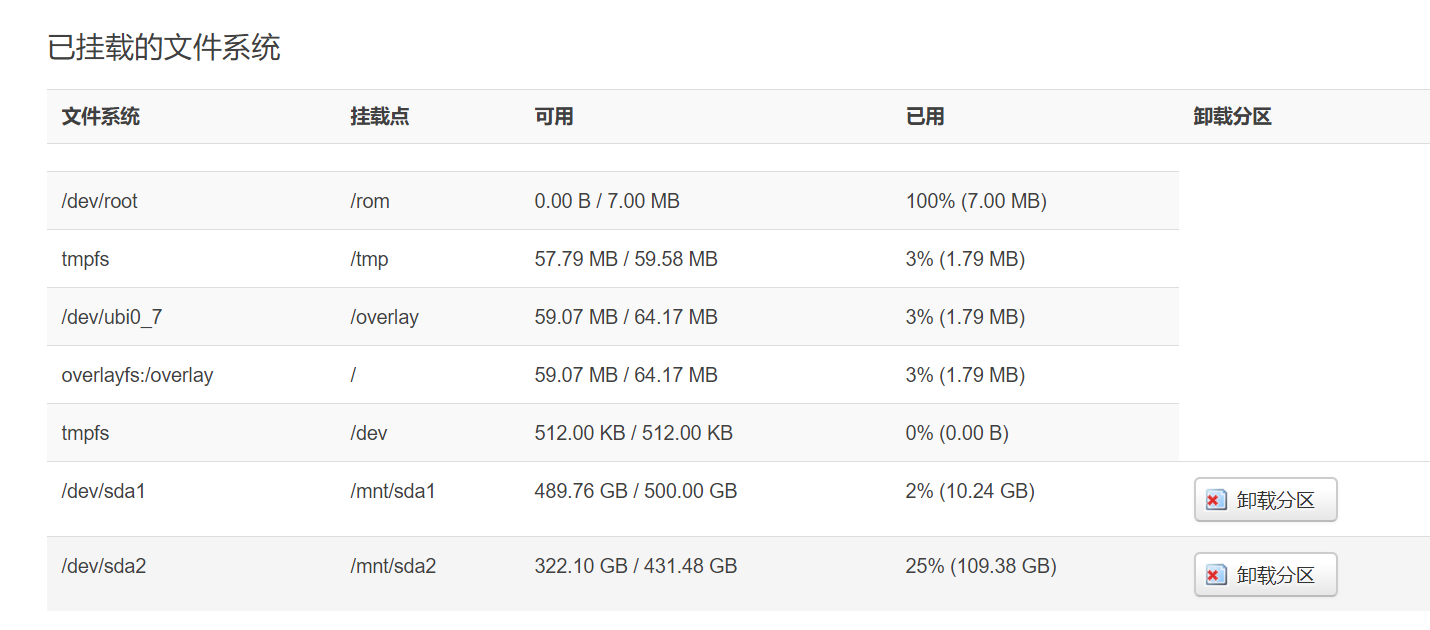Click the /dev/root filesystem cell
The width and height of the screenshot is (1430, 630).
pos(100,201)
